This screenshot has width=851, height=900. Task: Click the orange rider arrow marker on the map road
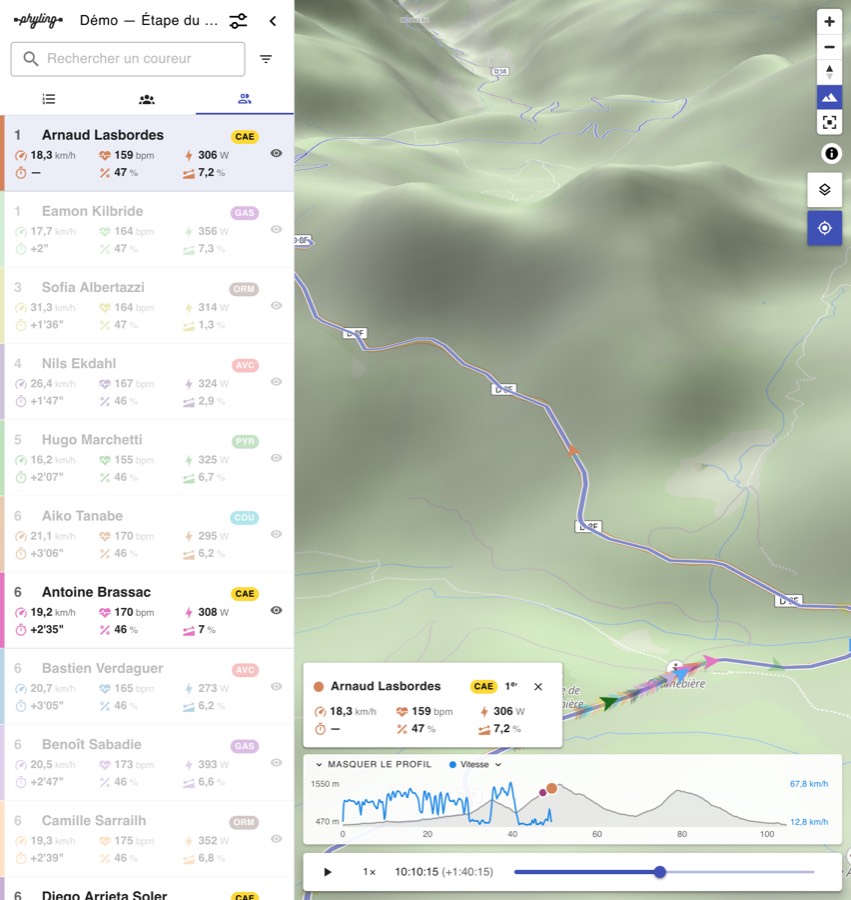572,450
